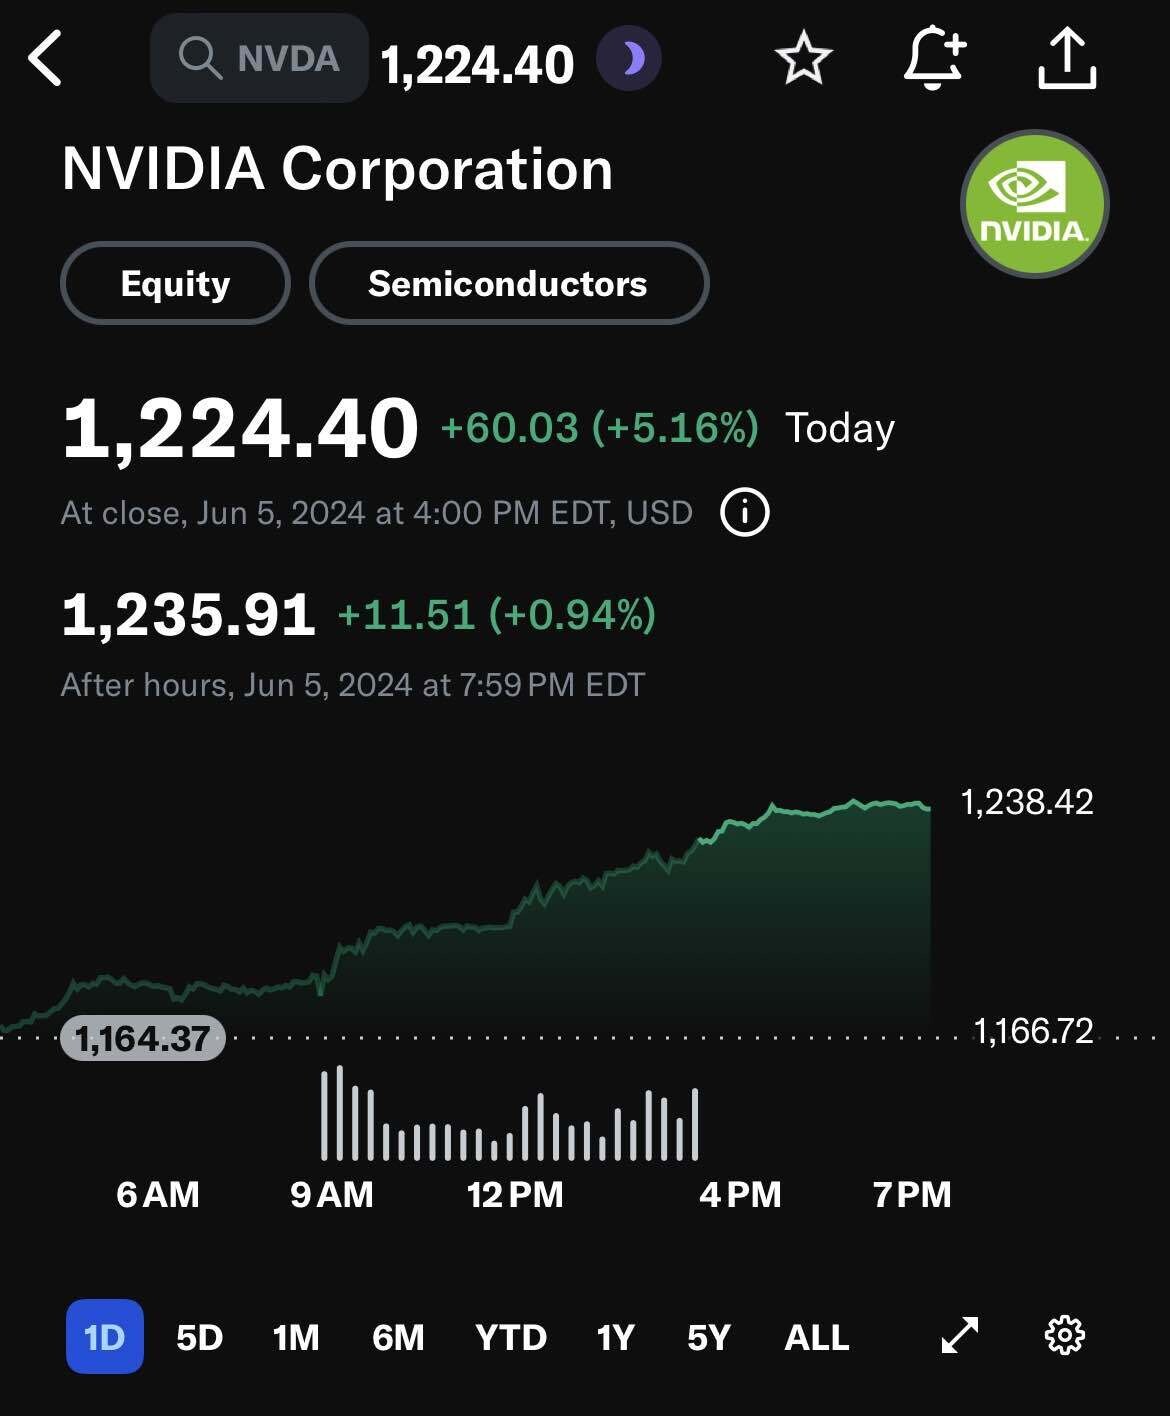The image size is (1170, 1416).
Task: Show the 6M chart range
Action: coord(398,1337)
